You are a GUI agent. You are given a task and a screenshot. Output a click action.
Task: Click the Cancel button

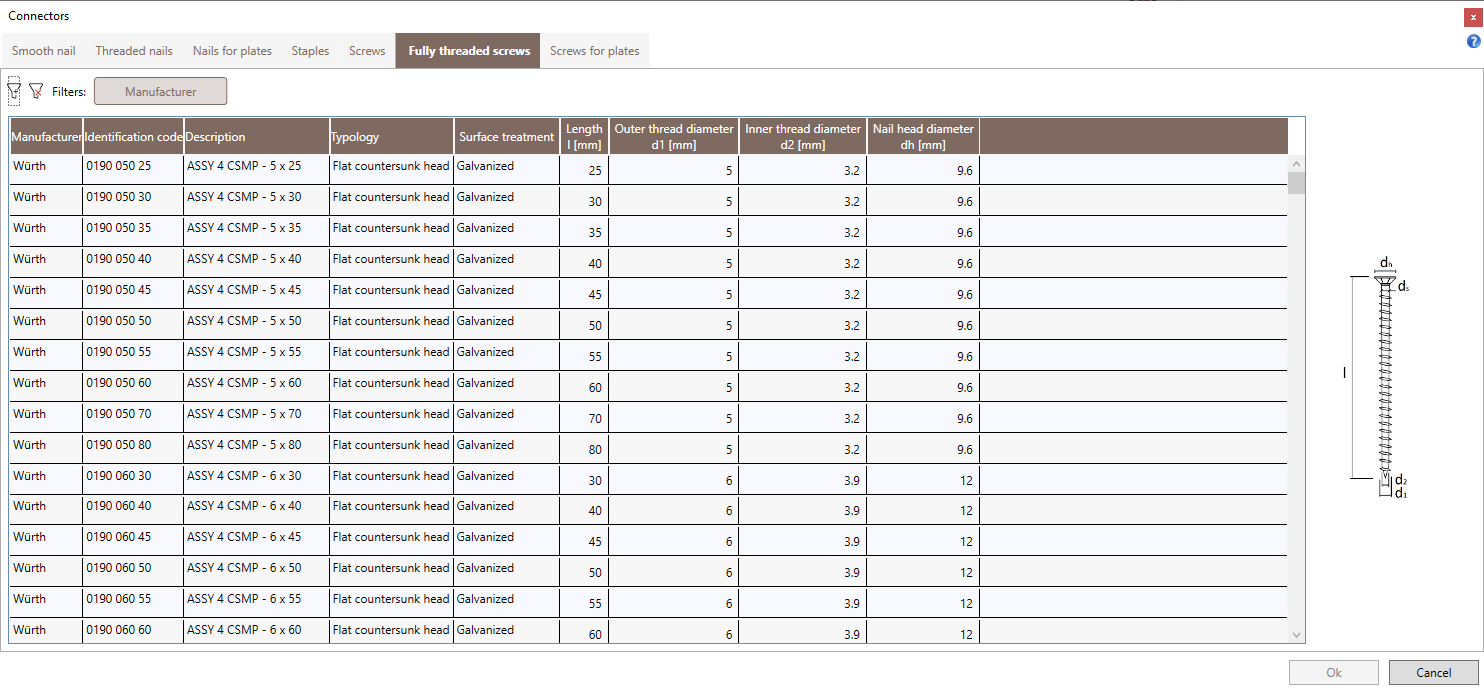tap(1434, 673)
